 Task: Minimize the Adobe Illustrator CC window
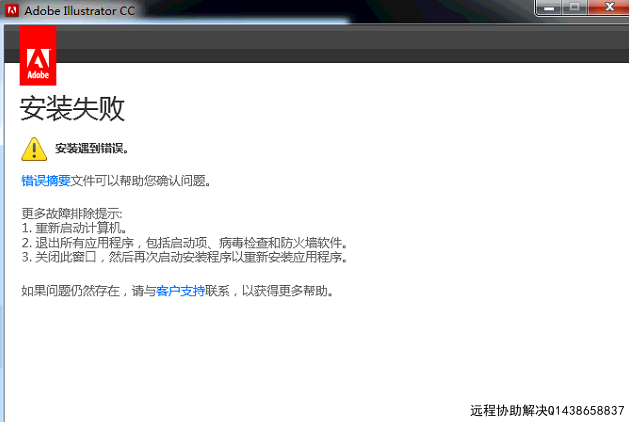549,7
